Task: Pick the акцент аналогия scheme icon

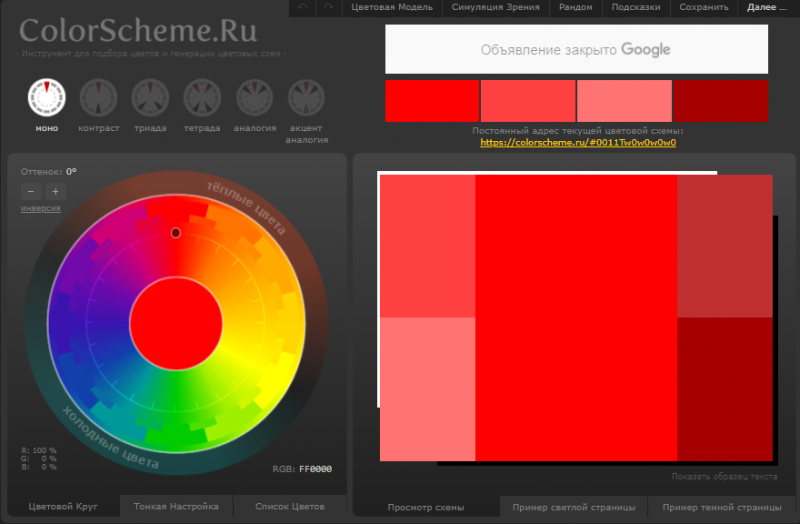Action: (x=306, y=97)
